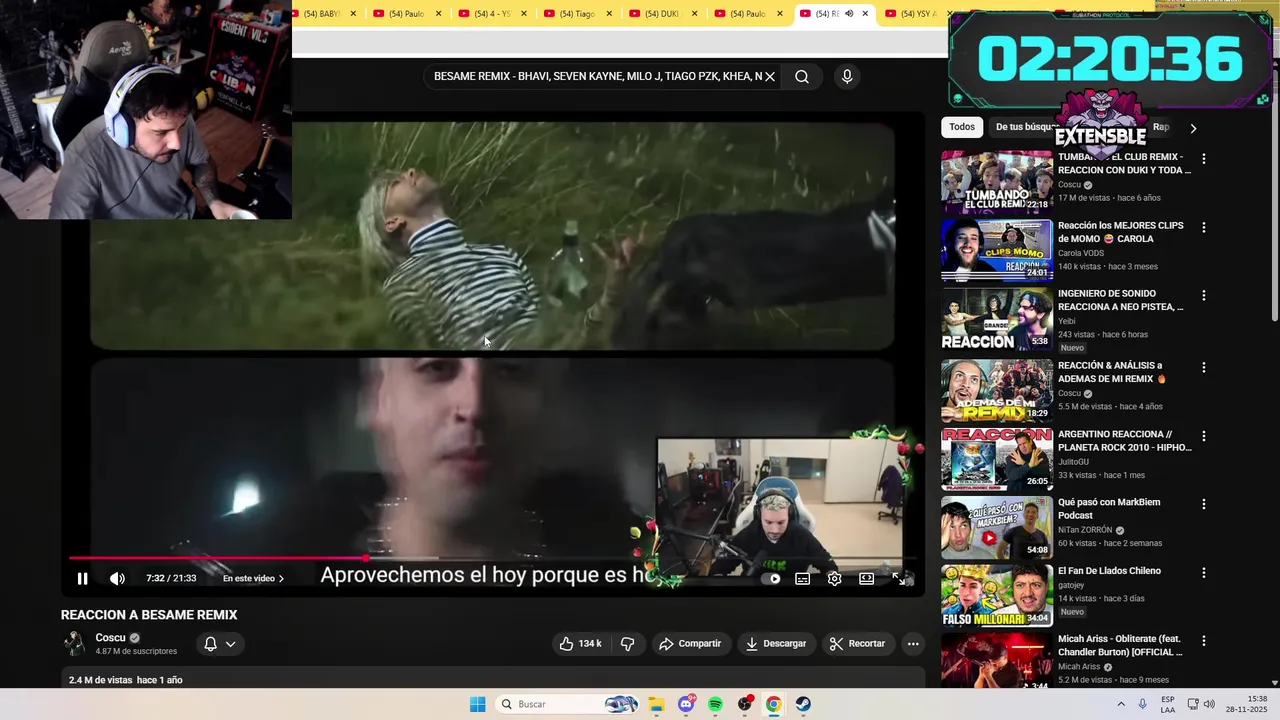1280x720 pixels.
Task: Open Spotify from the taskbar
Action: tap(715, 704)
